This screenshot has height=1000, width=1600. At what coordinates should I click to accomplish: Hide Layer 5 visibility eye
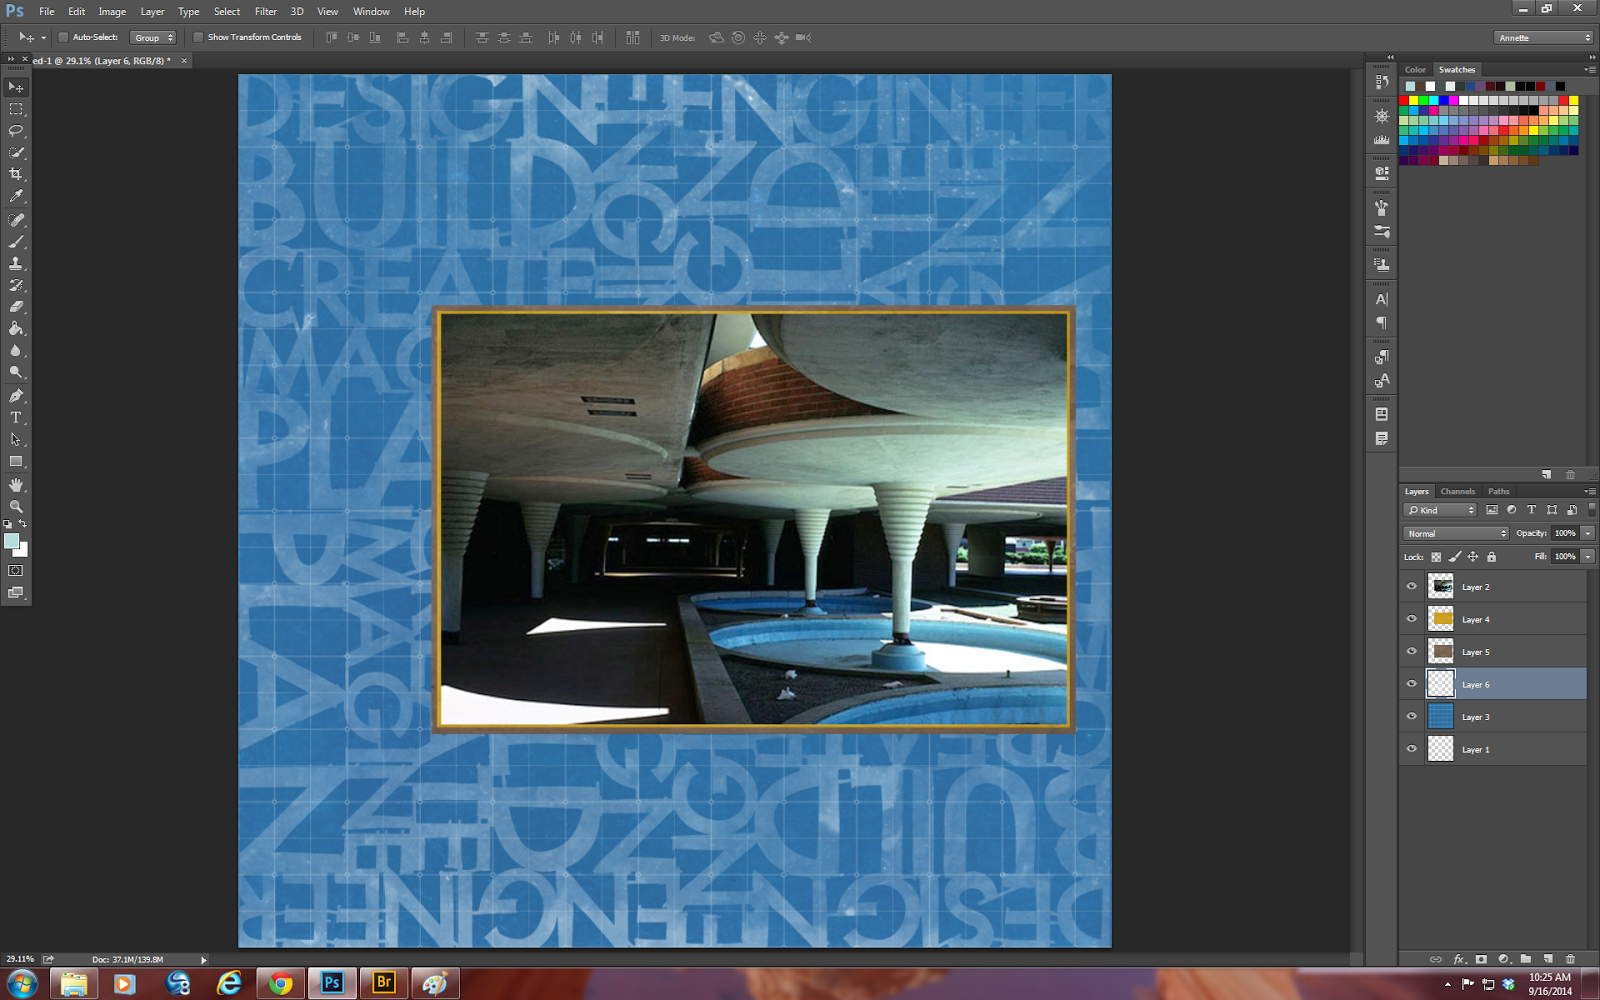click(1412, 652)
